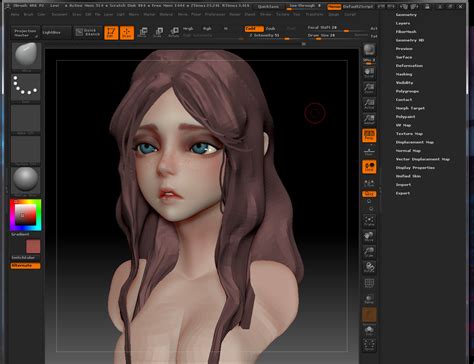Select the Move transform icon
Screen dimensions: 474x364
pos(143,32)
